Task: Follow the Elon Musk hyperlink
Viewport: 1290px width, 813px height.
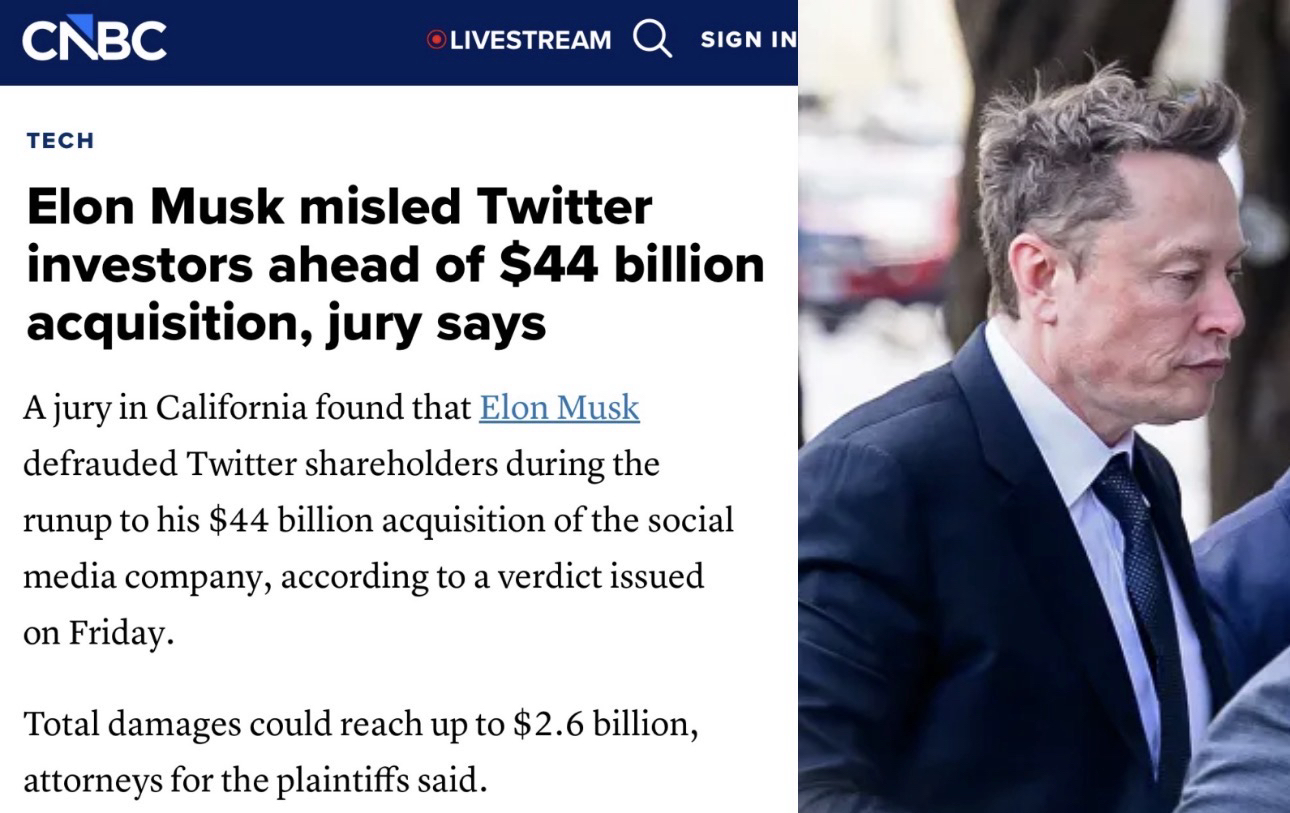Action: (559, 408)
